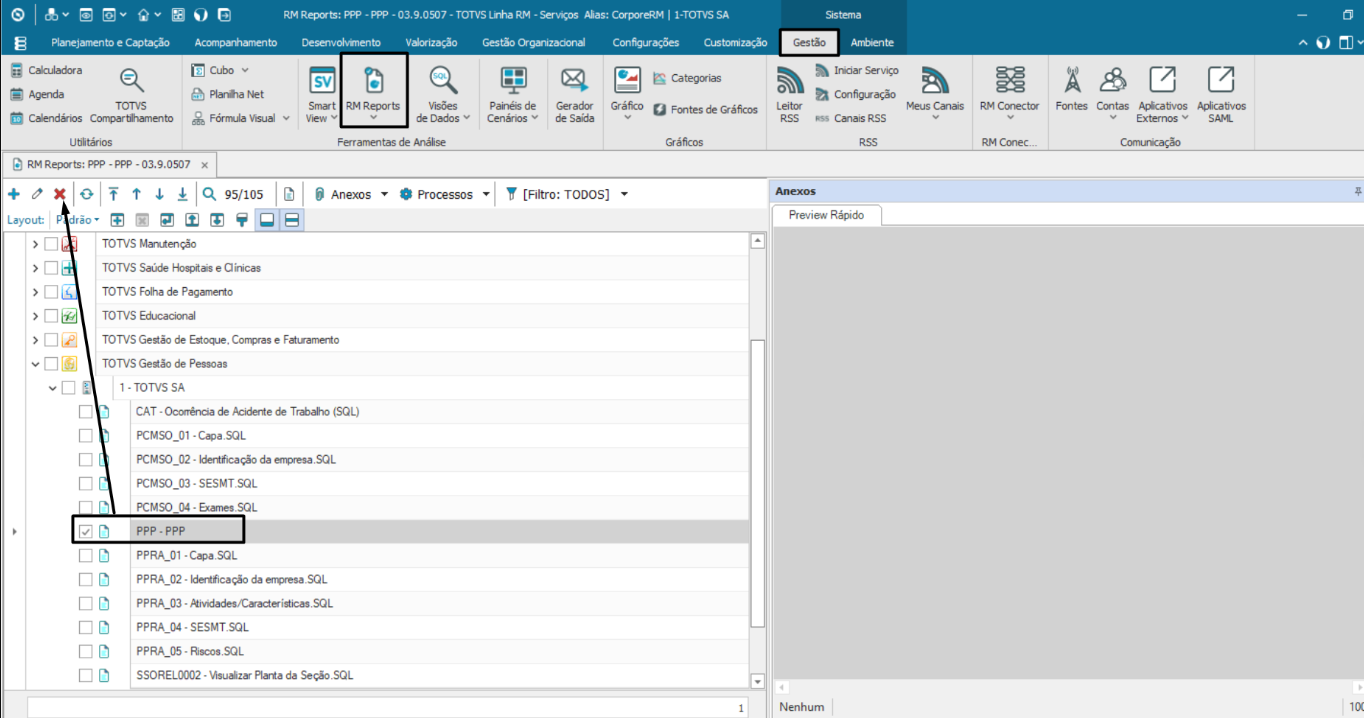
Task: Open the Configurações ribbon tab
Action: tap(645, 42)
